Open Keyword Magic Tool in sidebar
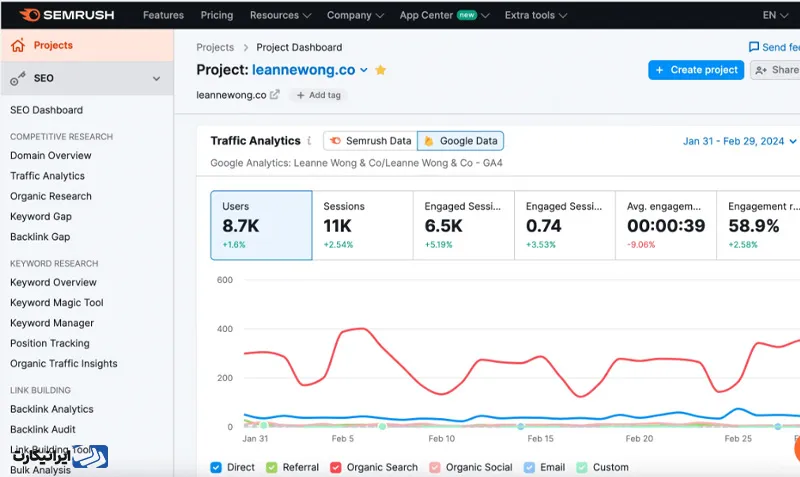The width and height of the screenshot is (800, 477). [57, 303]
